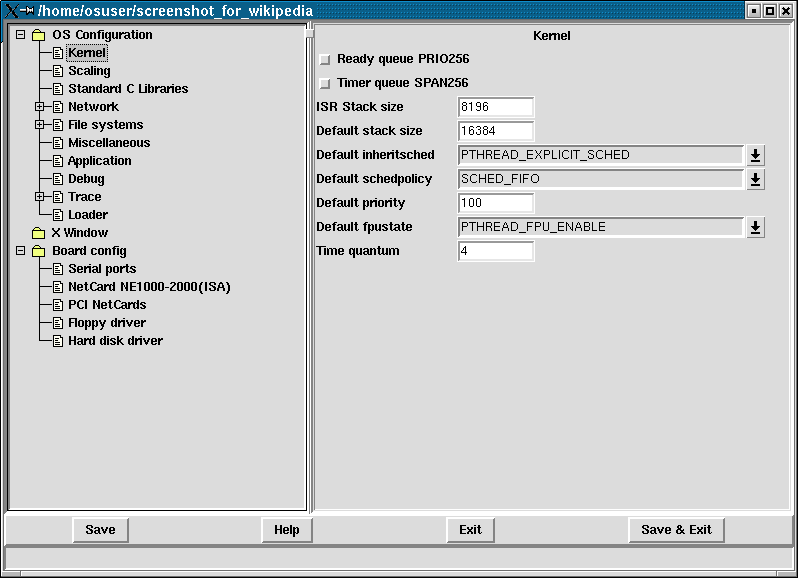Expand the Network tree node
Screen dimensions: 798x578
[40, 107]
